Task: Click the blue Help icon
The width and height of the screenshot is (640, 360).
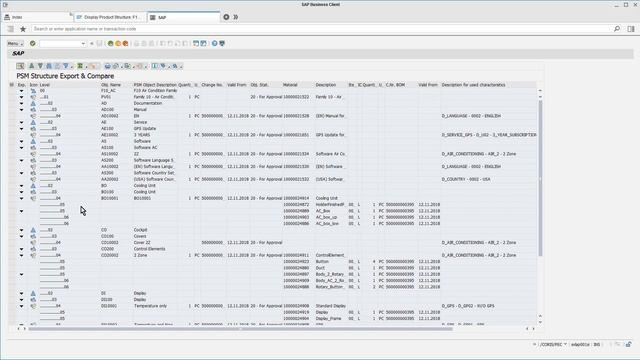Action: (214, 43)
